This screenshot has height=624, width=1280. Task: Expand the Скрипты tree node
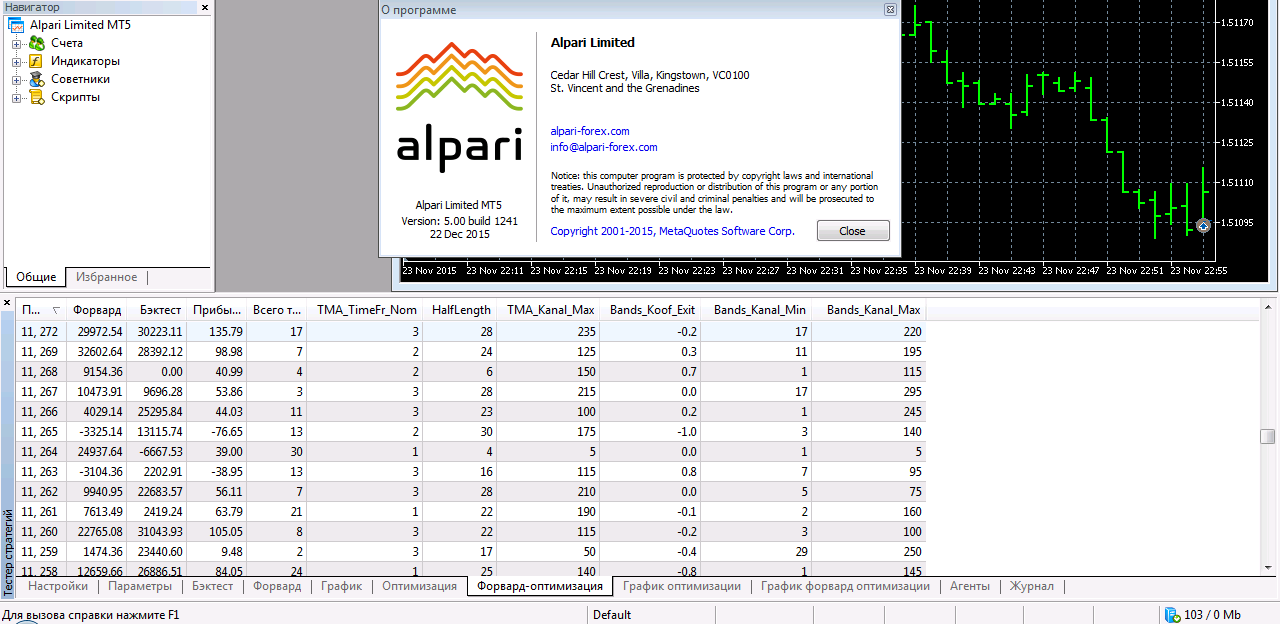[16, 97]
